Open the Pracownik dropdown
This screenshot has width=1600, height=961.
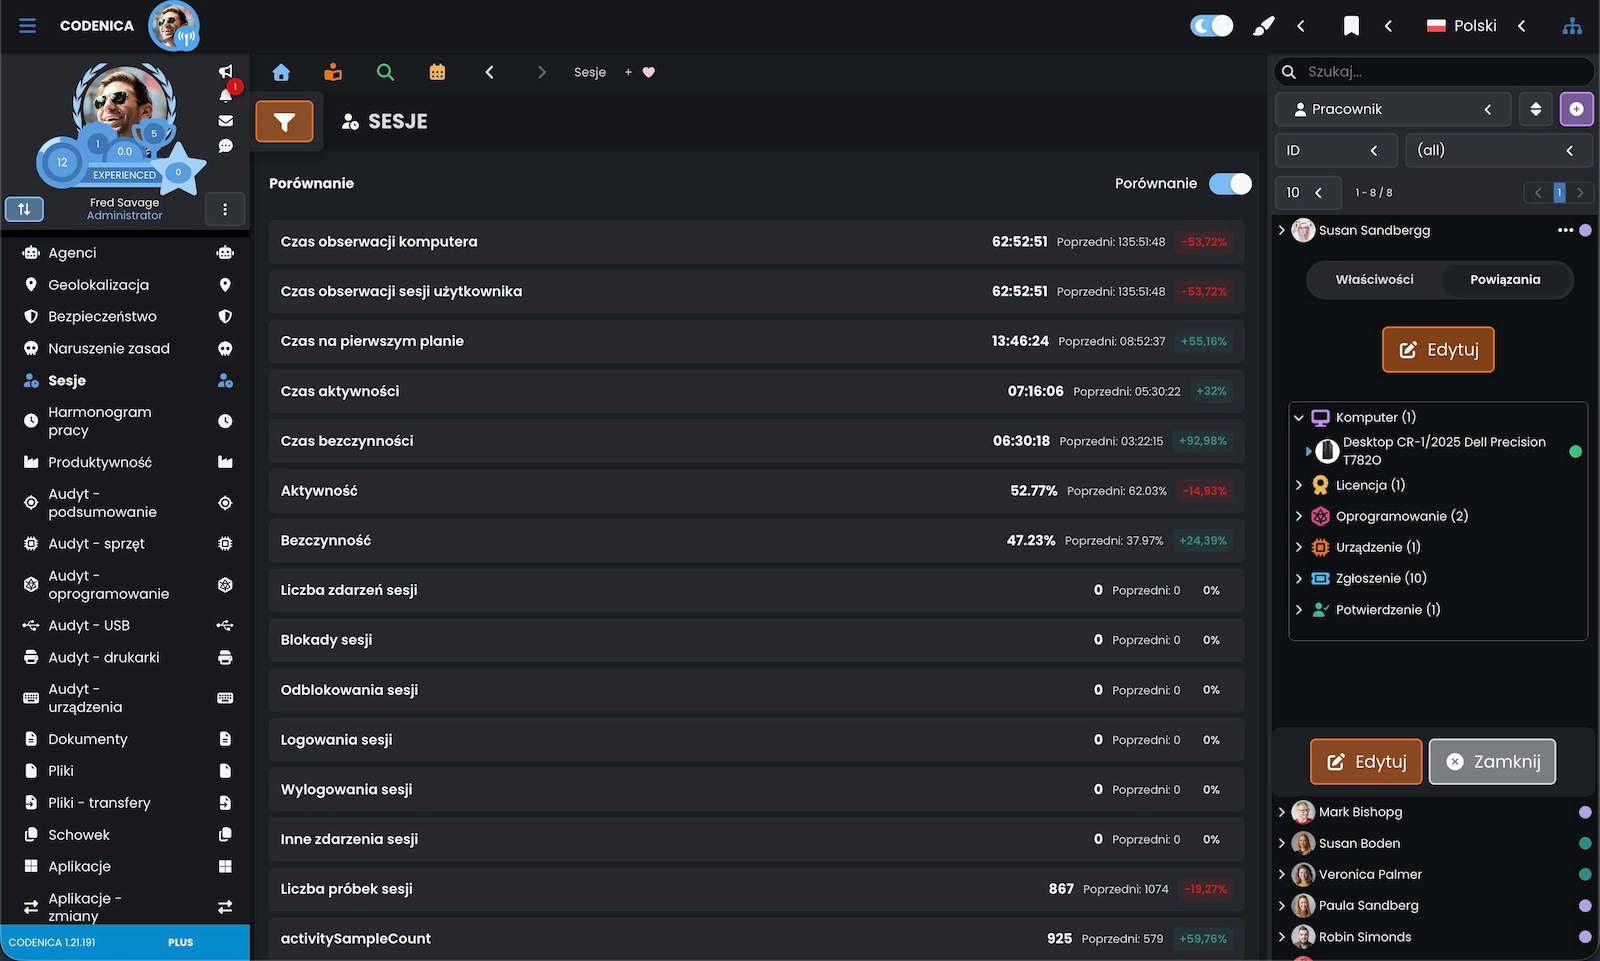click(x=1393, y=109)
